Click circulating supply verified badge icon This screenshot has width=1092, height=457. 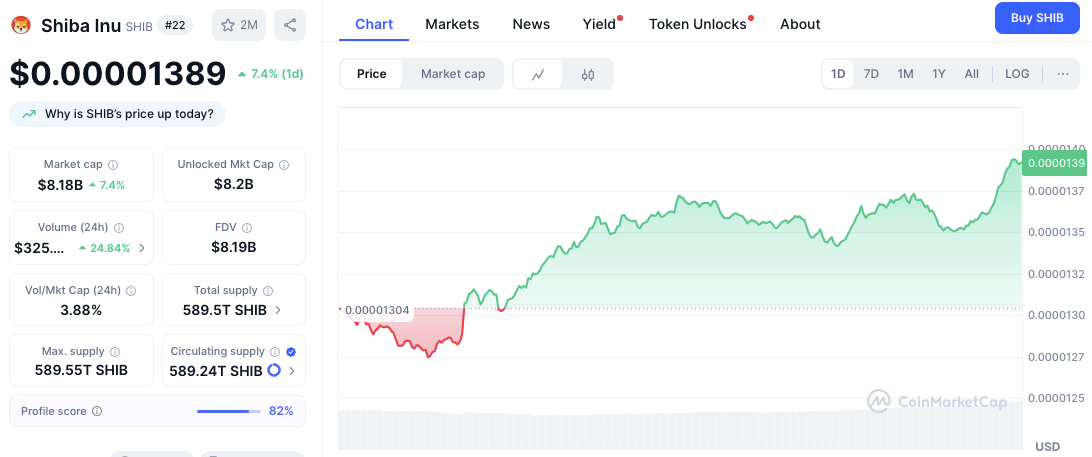[291, 351]
